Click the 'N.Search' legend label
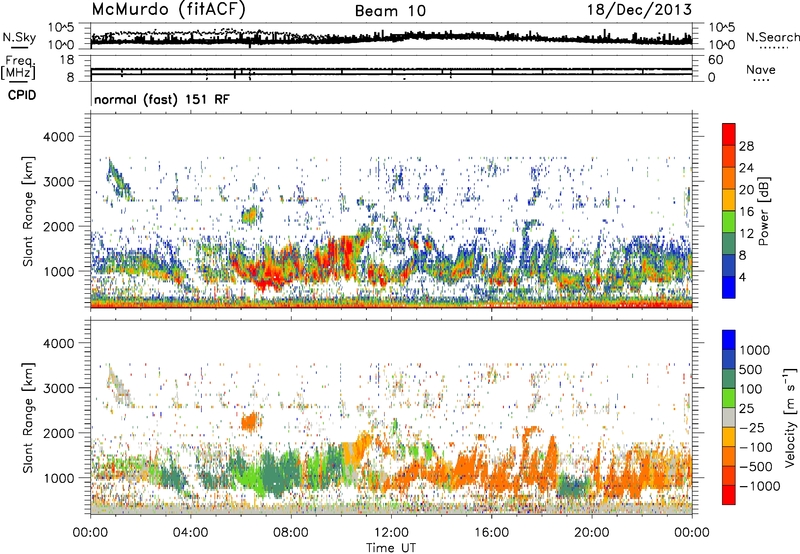The height and width of the screenshot is (554, 800). coord(772,37)
